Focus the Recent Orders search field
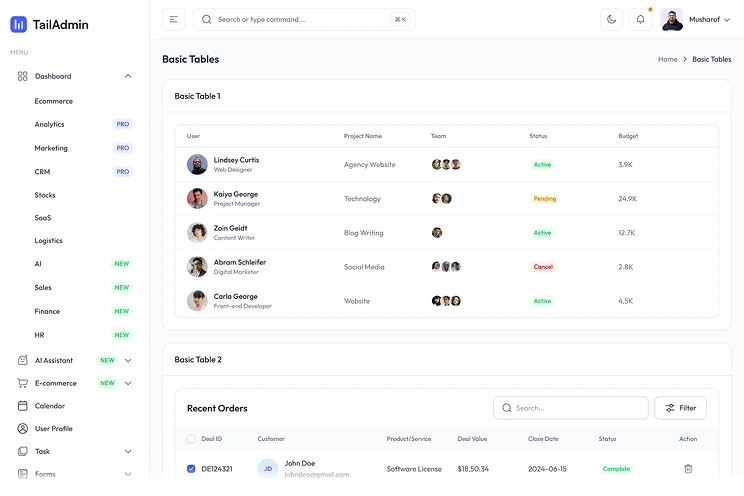744x496 pixels. pos(571,408)
